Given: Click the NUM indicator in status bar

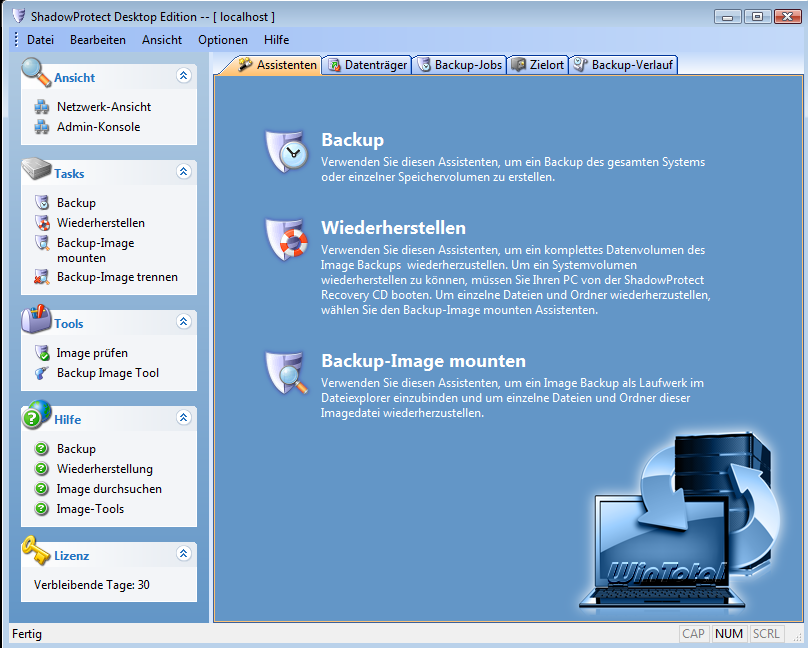Looking at the screenshot, I should point(729,634).
